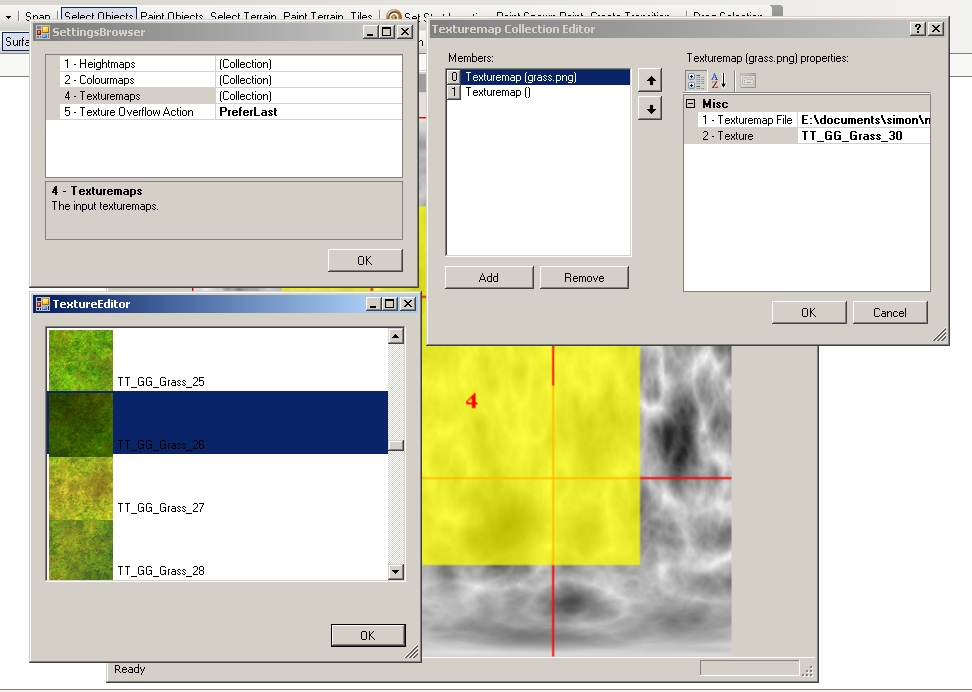This screenshot has width=972, height=692.
Task: Click the Categorized view icon in properties
Action: pos(695,81)
